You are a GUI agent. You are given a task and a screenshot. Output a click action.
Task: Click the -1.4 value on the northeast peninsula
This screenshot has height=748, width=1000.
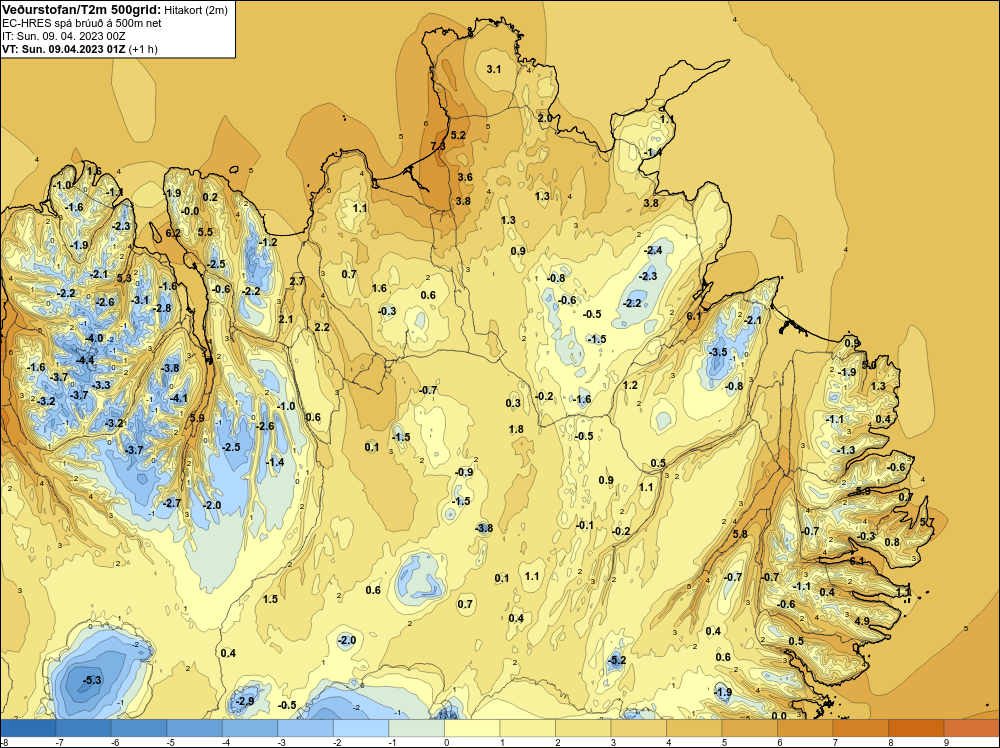(x=652, y=152)
